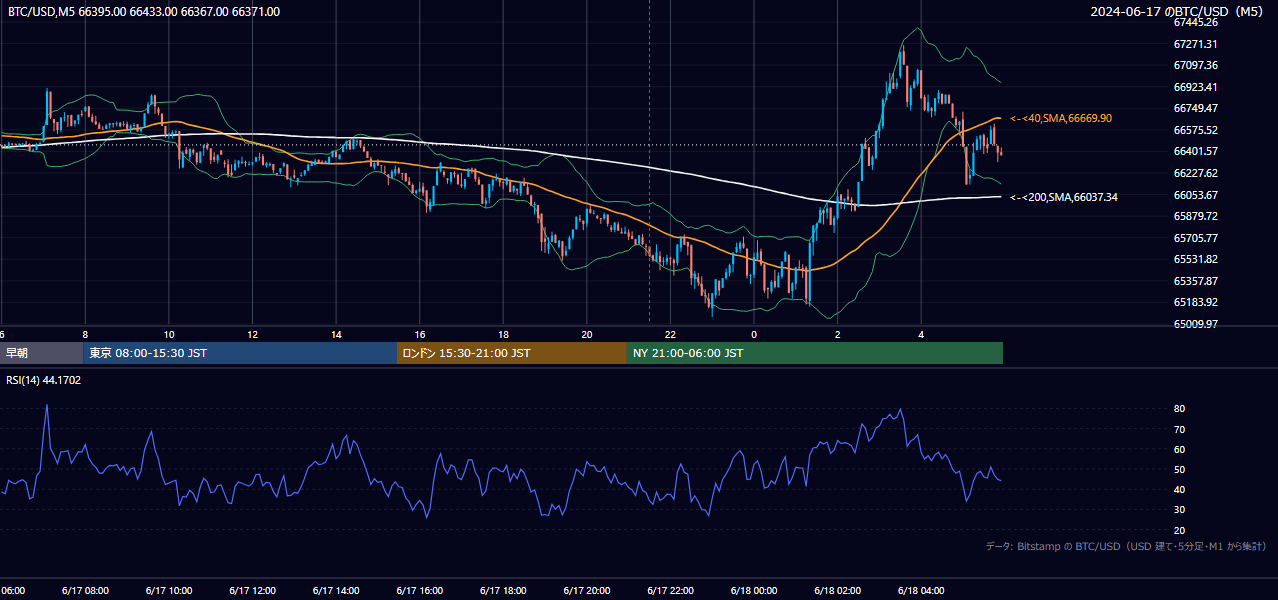Click hour tick 8 below the price chart
Viewport: 1278px width, 600px height.
tap(85, 334)
